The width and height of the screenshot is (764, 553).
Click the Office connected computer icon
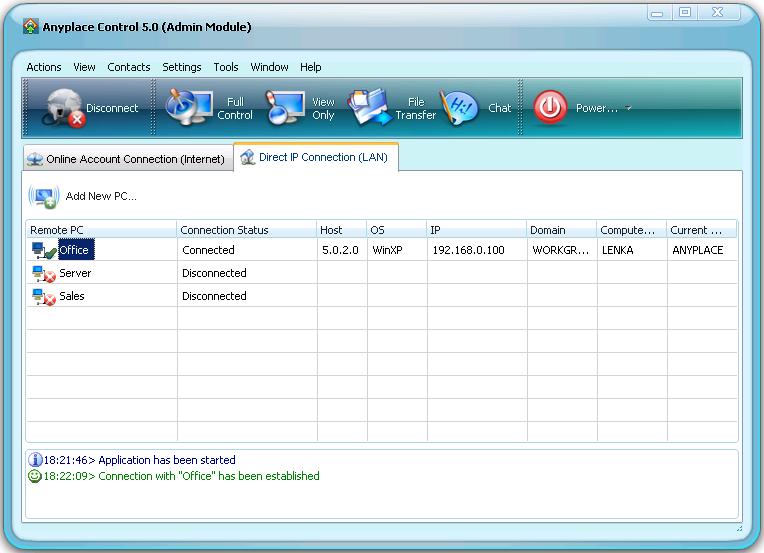click(x=44, y=250)
